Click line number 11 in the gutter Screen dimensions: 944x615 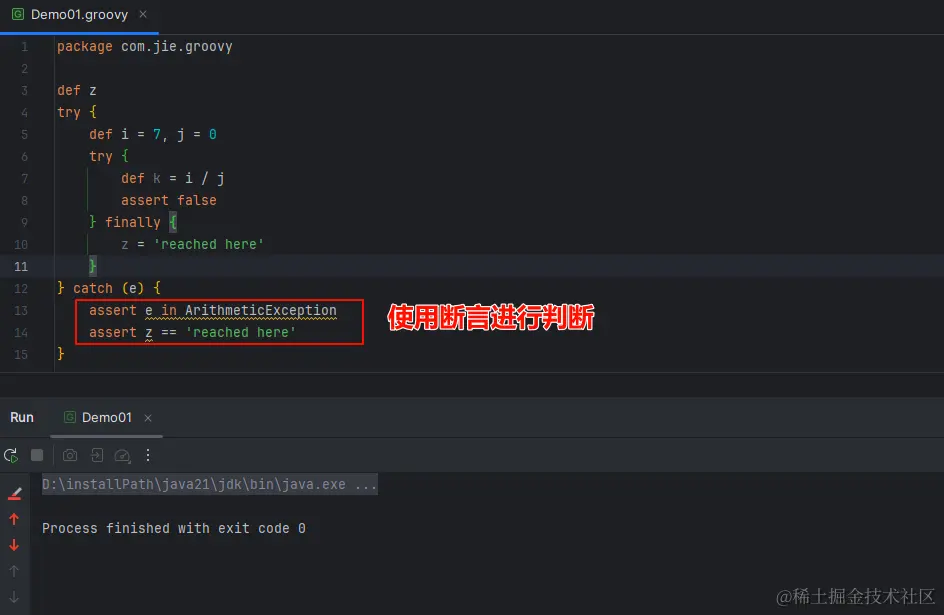click(21, 266)
